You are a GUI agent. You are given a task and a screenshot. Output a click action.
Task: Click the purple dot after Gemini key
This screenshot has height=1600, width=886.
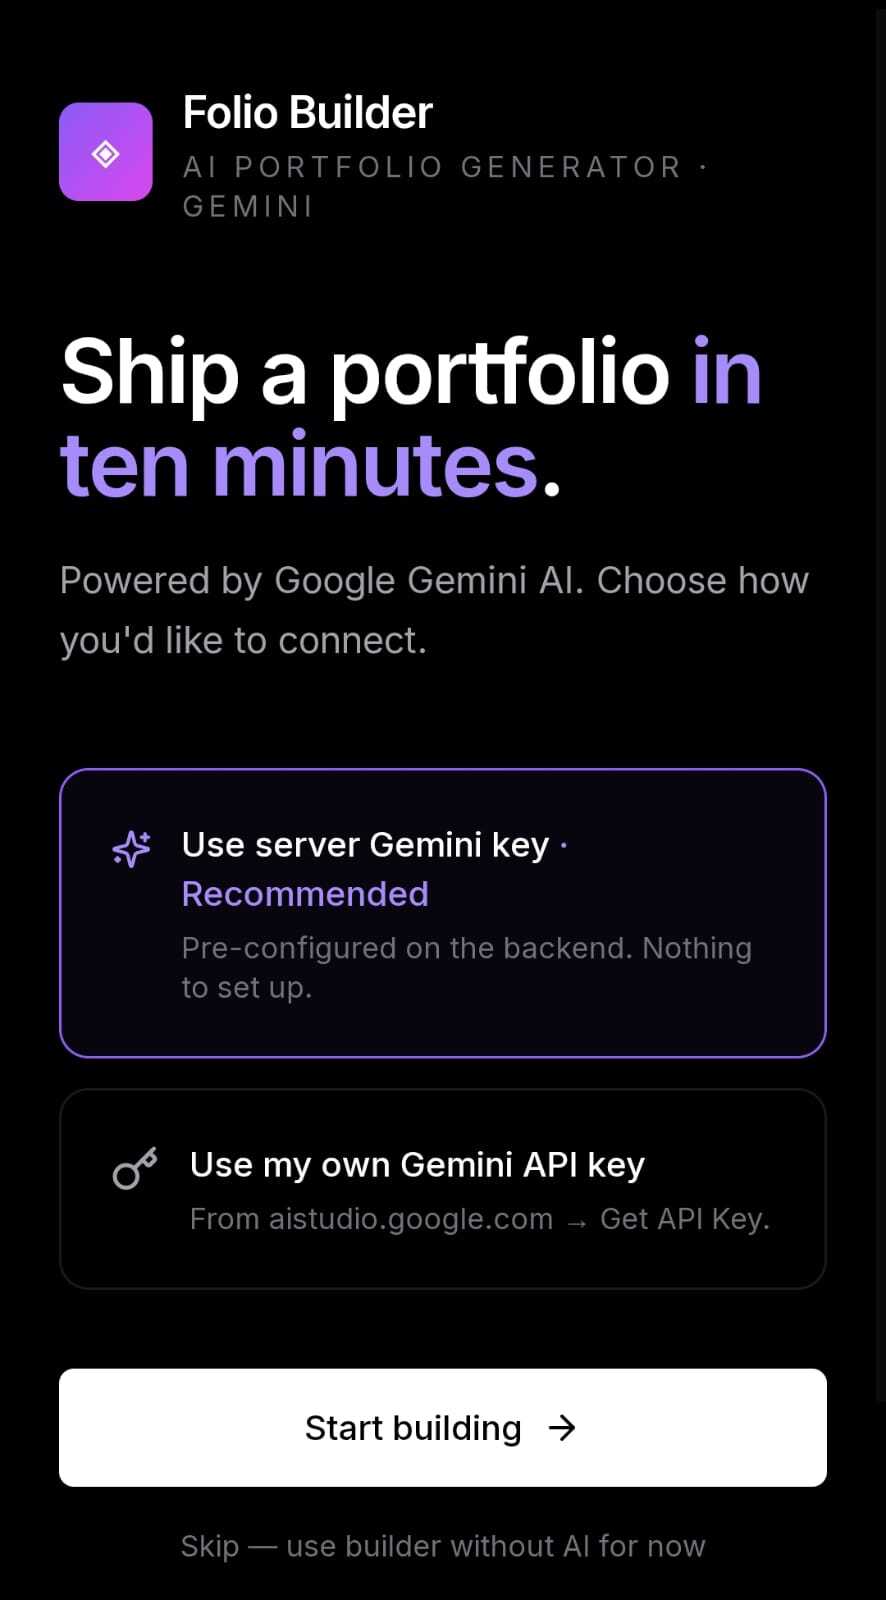coord(564,846)
